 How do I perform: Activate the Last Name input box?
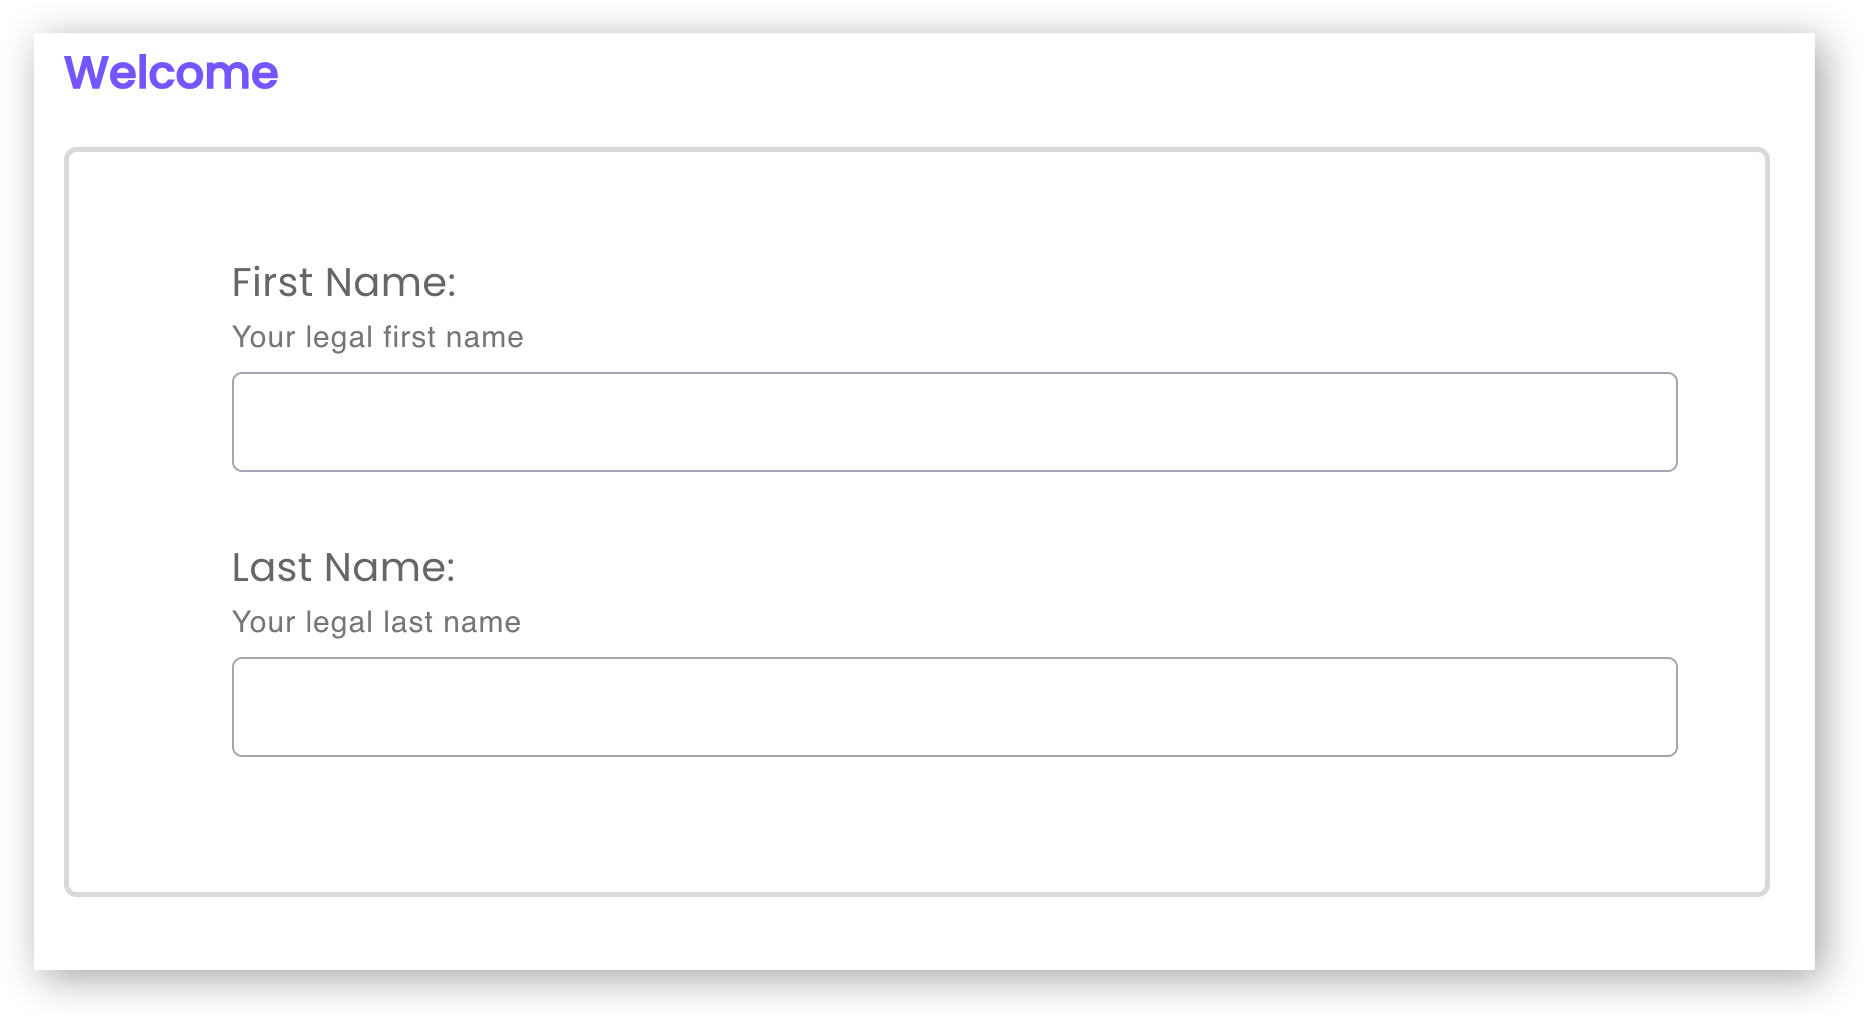954,707
